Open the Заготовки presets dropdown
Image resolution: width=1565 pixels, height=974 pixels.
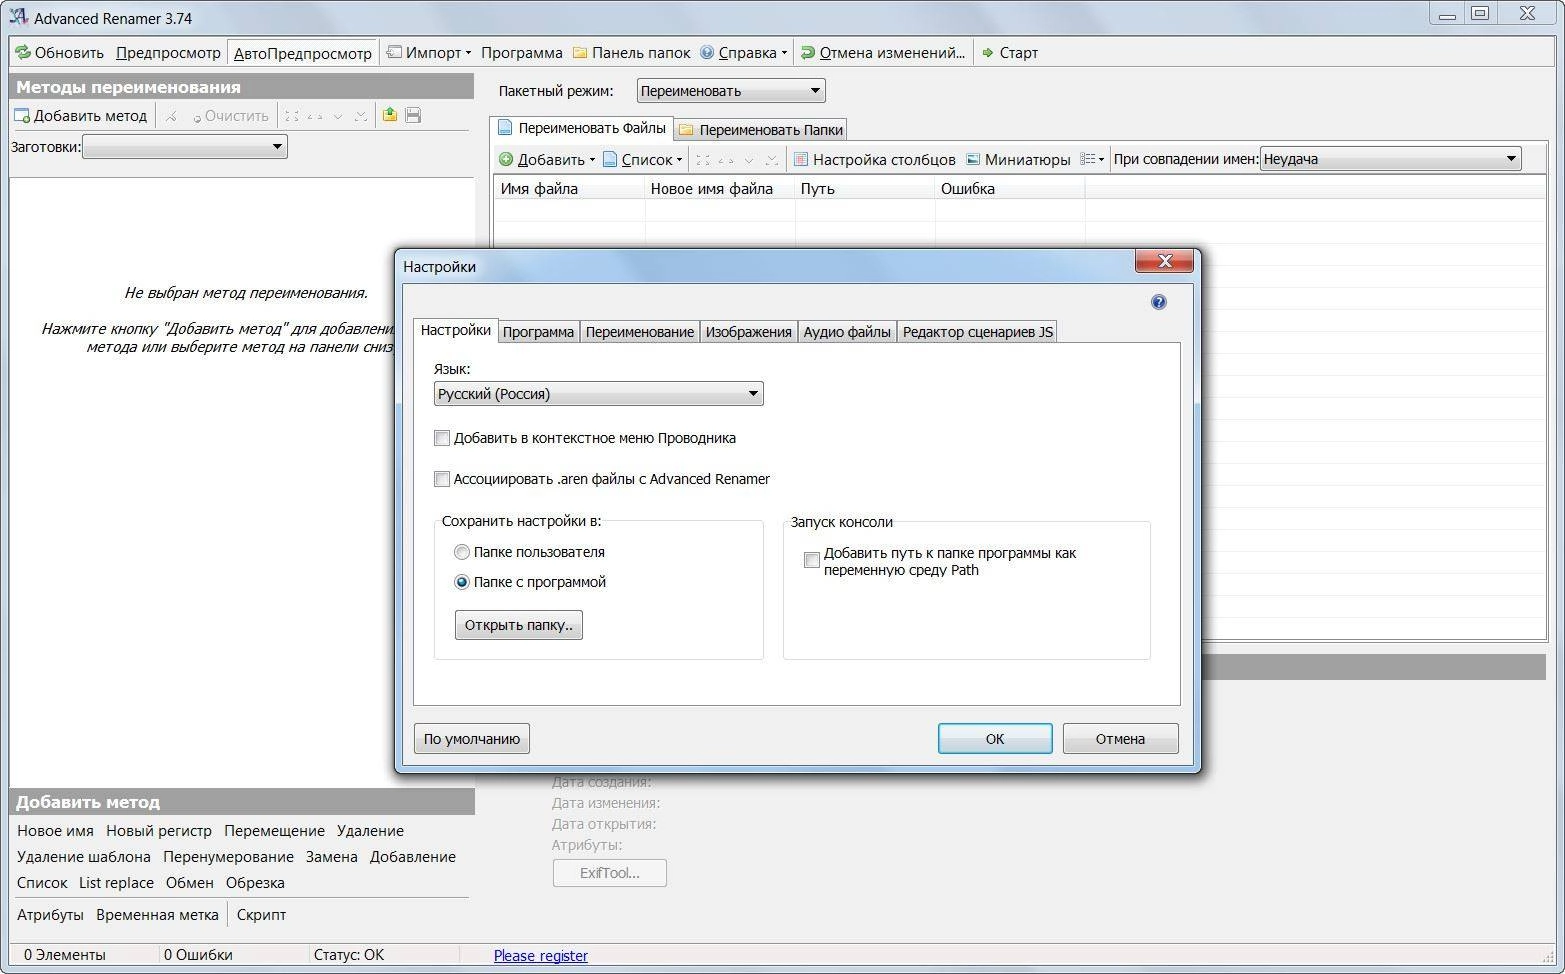click(x=185, y=147)
